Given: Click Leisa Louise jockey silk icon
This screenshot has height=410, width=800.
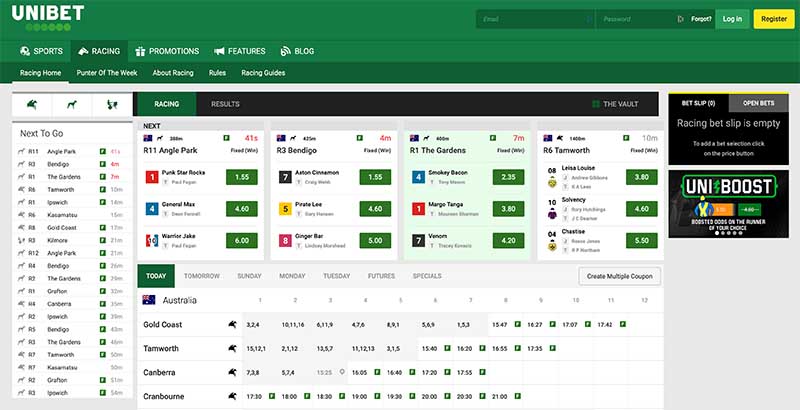Looking at the screenshot, I should [x=552, y=182].
